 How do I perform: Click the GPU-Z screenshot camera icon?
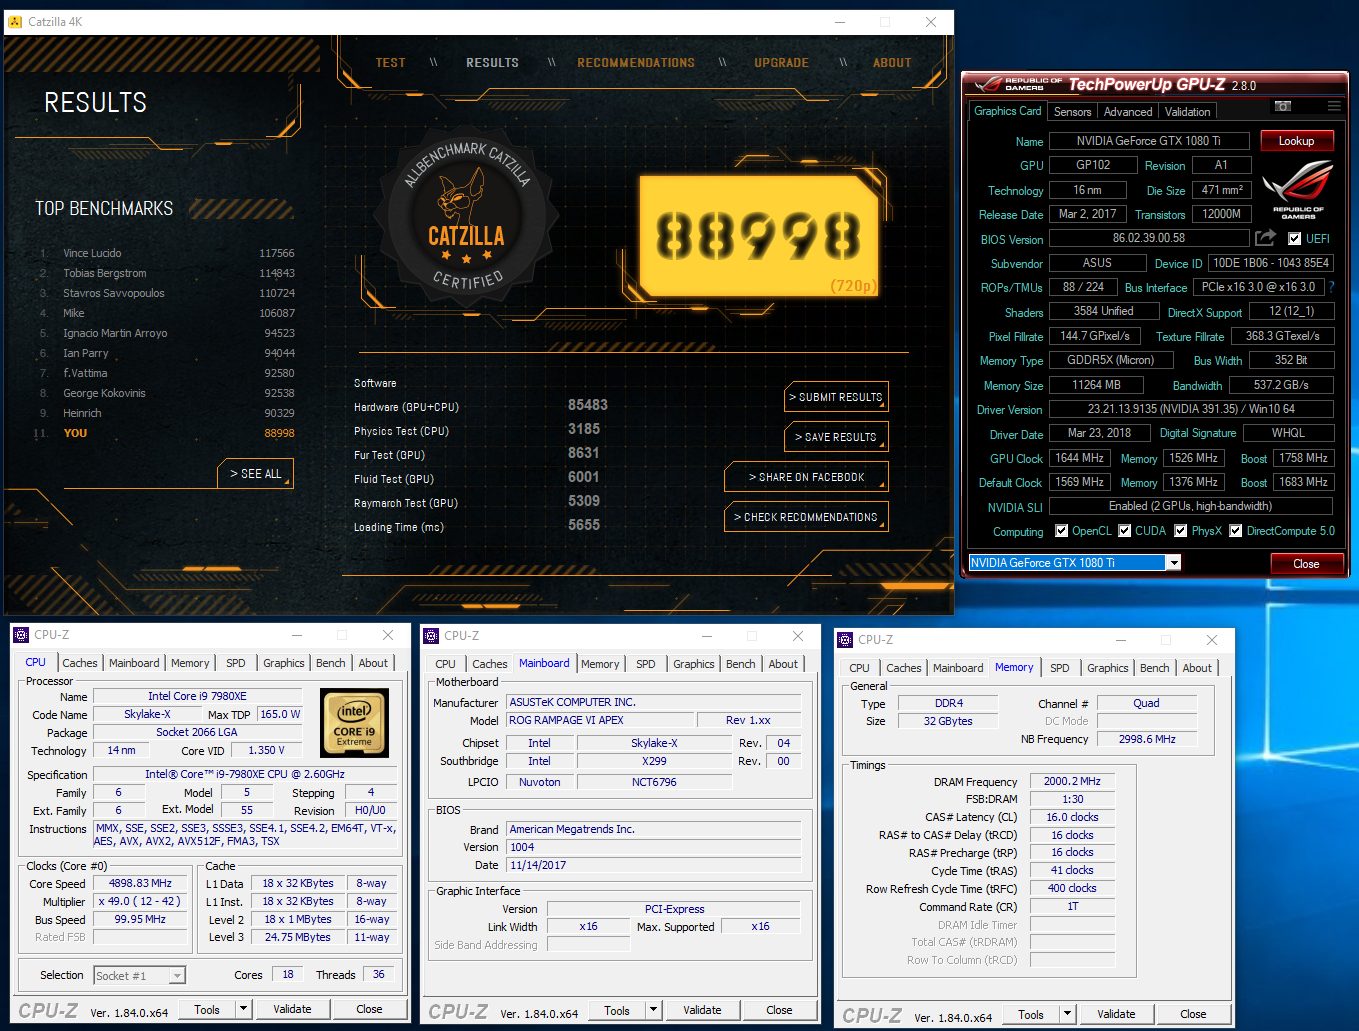[1283, 106]
